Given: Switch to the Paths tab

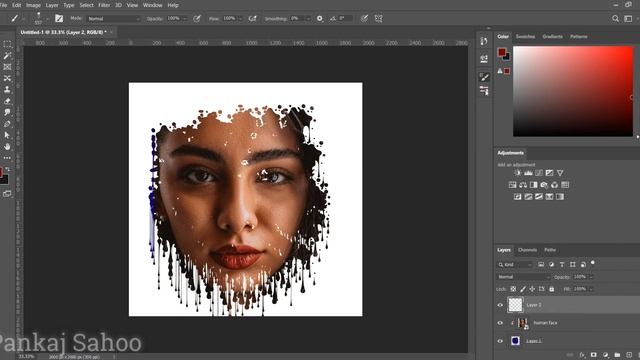Looking at the screenshot, I should [x=550, y=250].
